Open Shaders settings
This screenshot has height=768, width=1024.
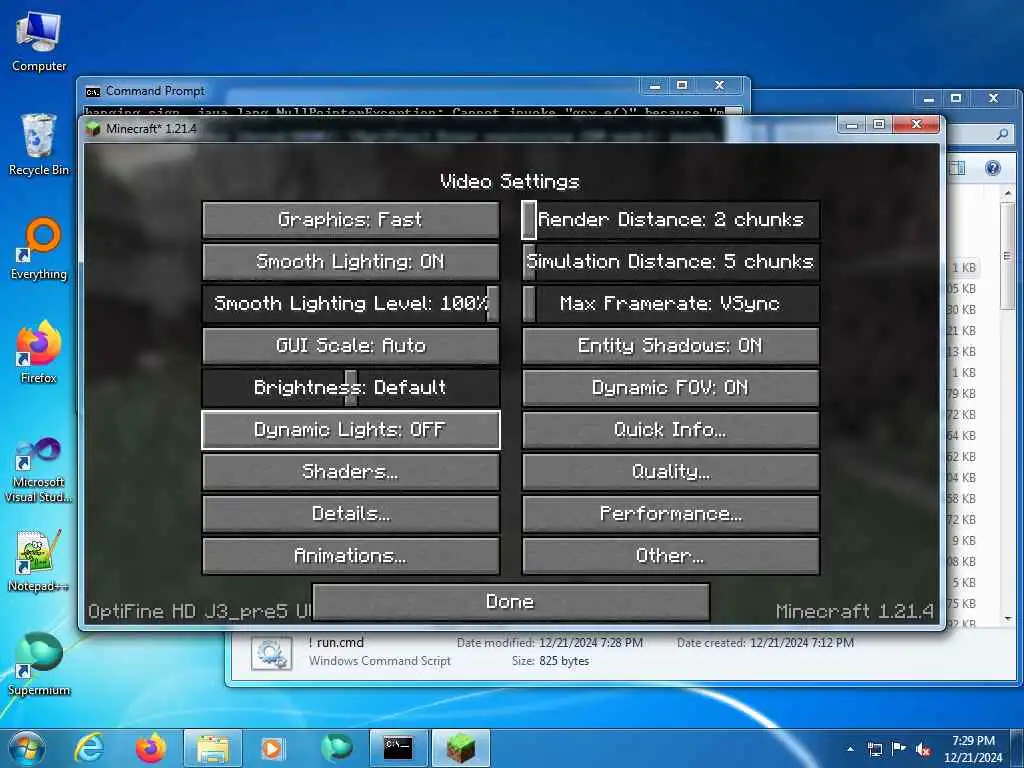point(351,472)
